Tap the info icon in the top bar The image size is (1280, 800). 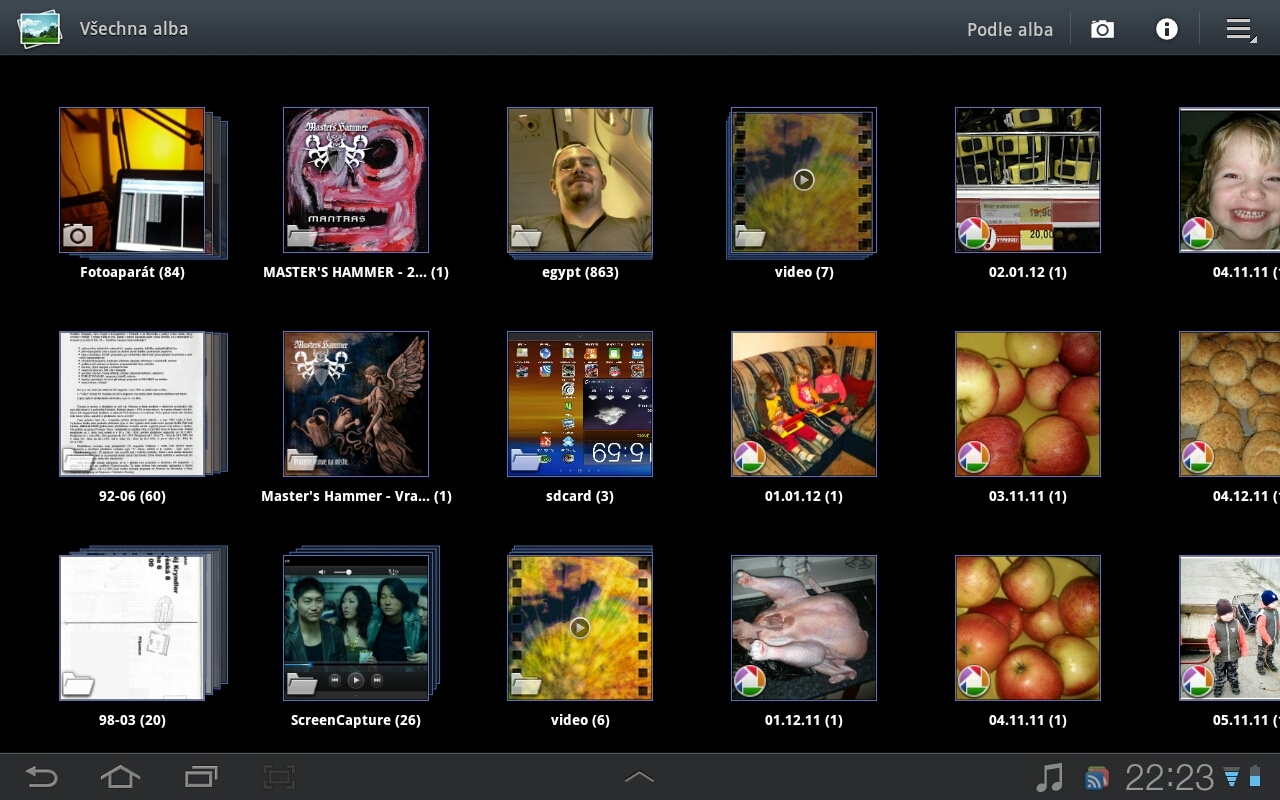1166,29
